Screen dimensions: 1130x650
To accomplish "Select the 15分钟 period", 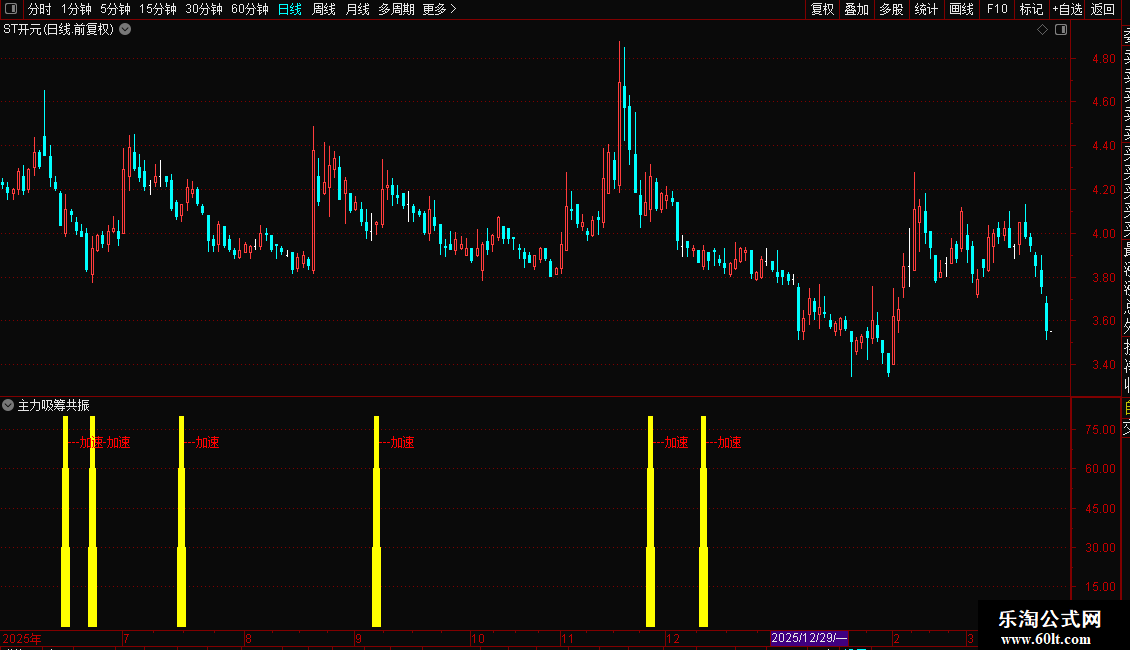I will tap(158, 9).
